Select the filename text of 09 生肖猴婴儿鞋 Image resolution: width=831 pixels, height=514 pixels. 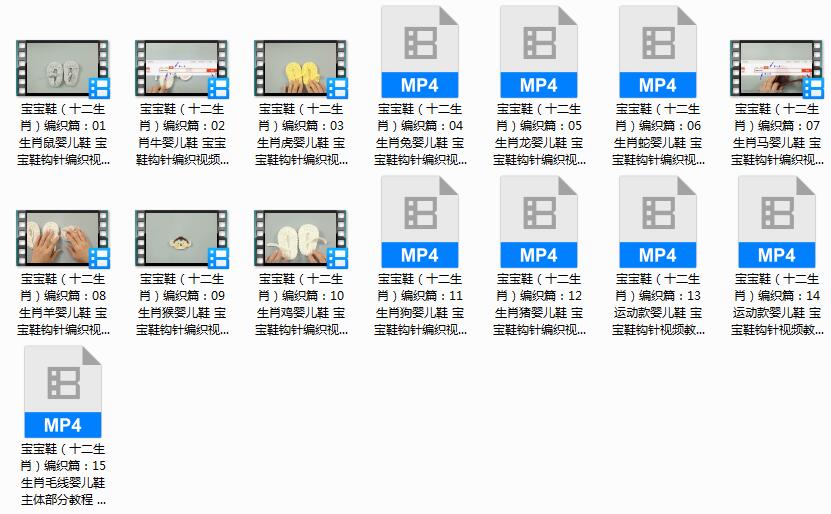[181, 304]
